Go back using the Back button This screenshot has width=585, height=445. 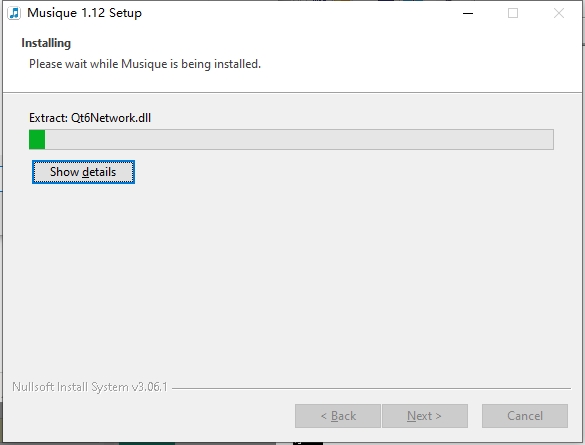(x=338, y=416)
